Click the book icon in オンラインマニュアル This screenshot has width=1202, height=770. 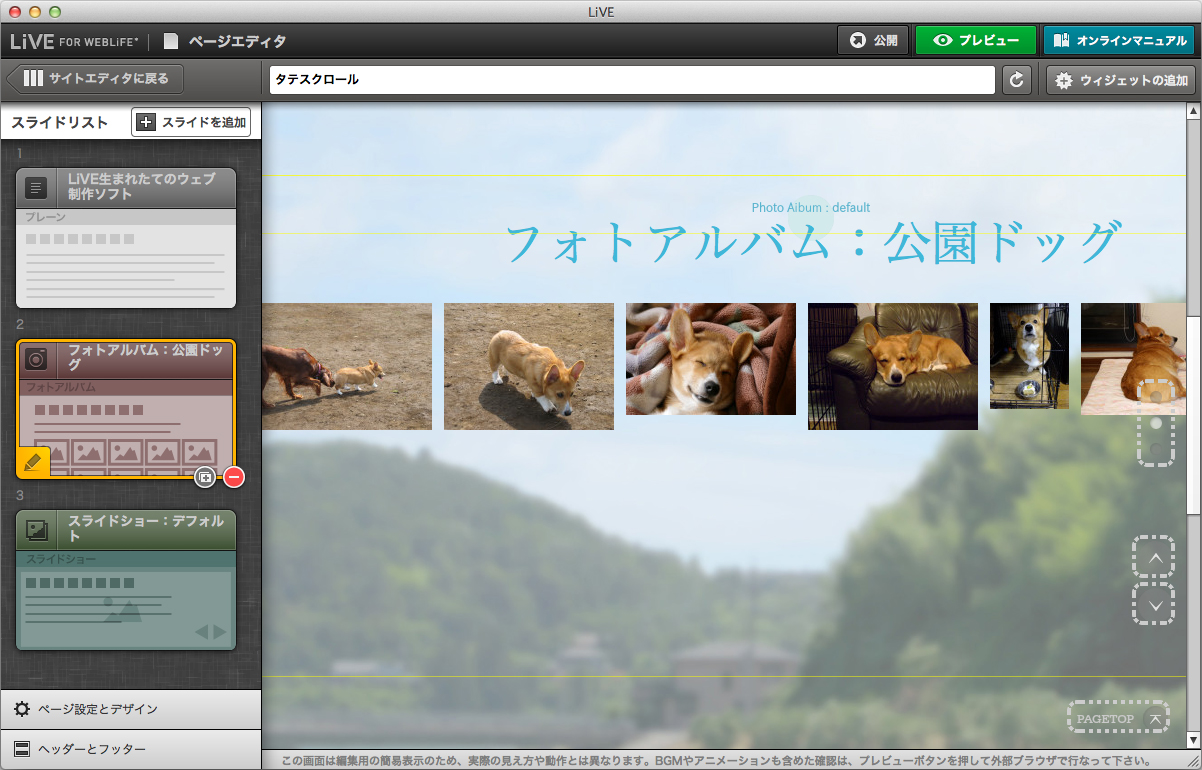click(1061, 41)
